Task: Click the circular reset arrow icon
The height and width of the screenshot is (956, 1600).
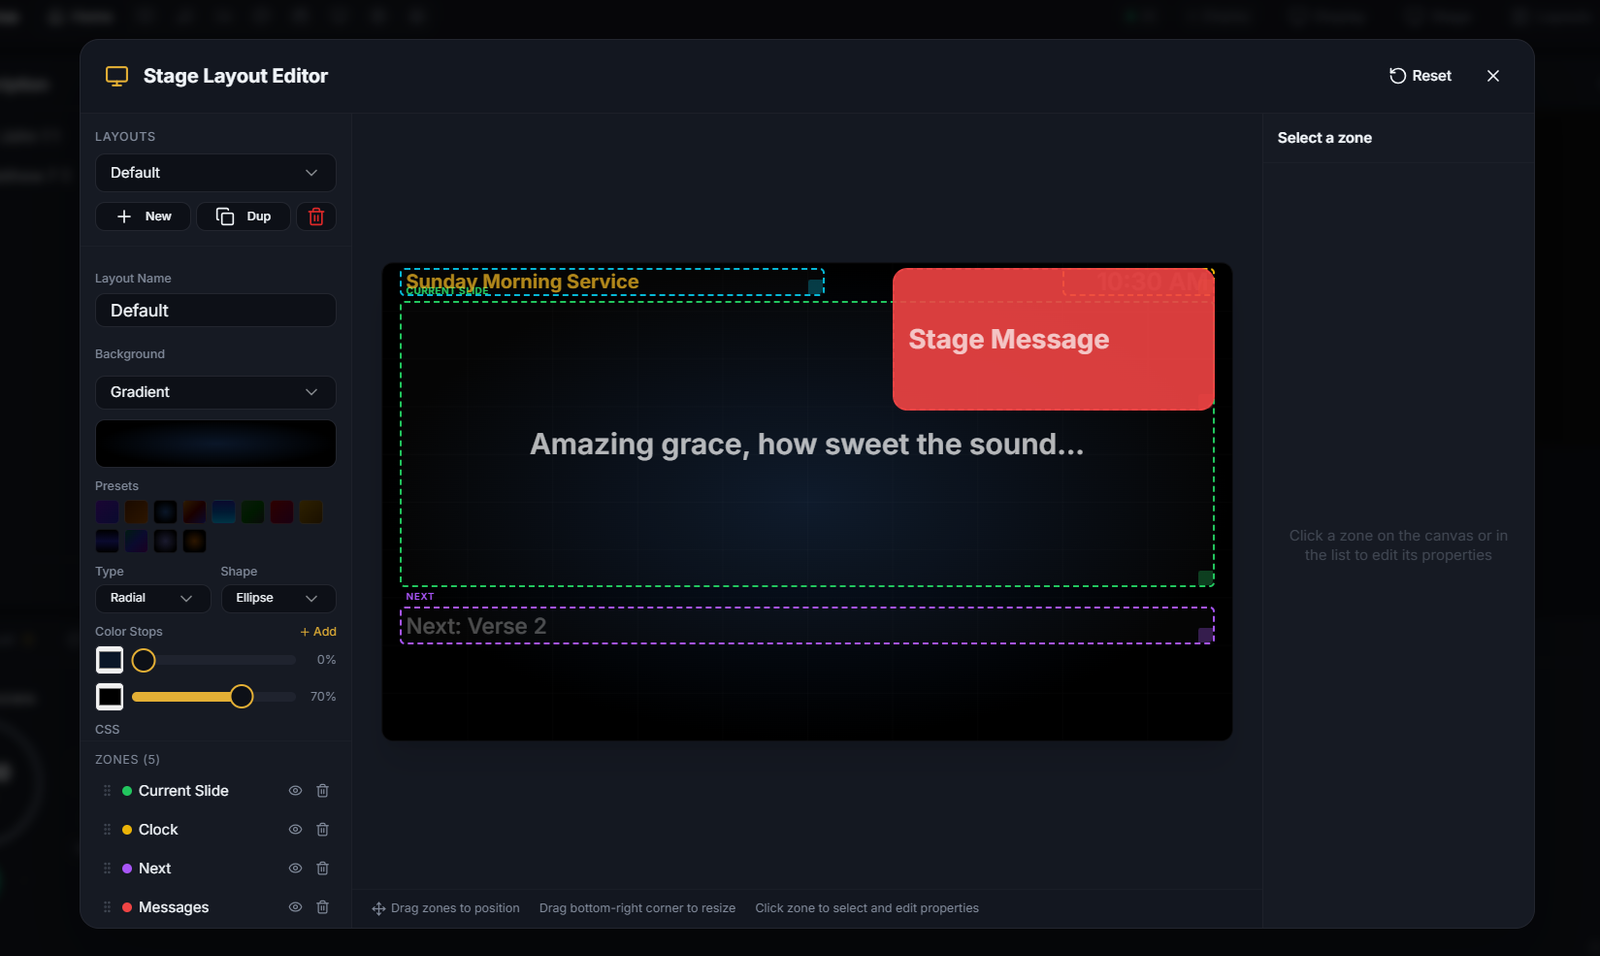Action: pos(1396,75)
